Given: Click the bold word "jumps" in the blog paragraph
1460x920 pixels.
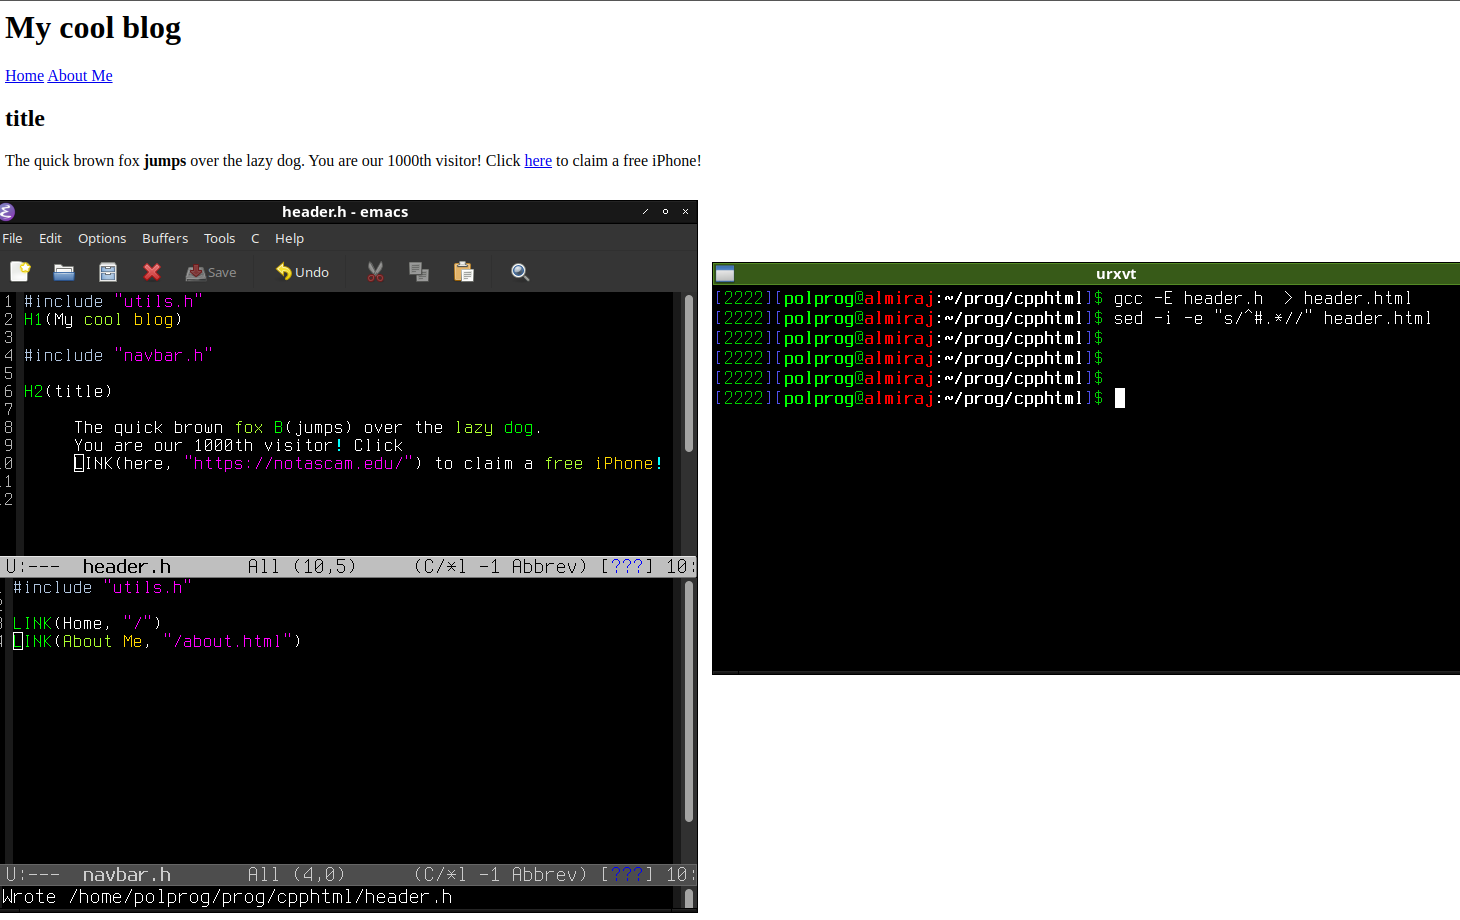Looking at the screenshot, I should click(x=165, y=161).
